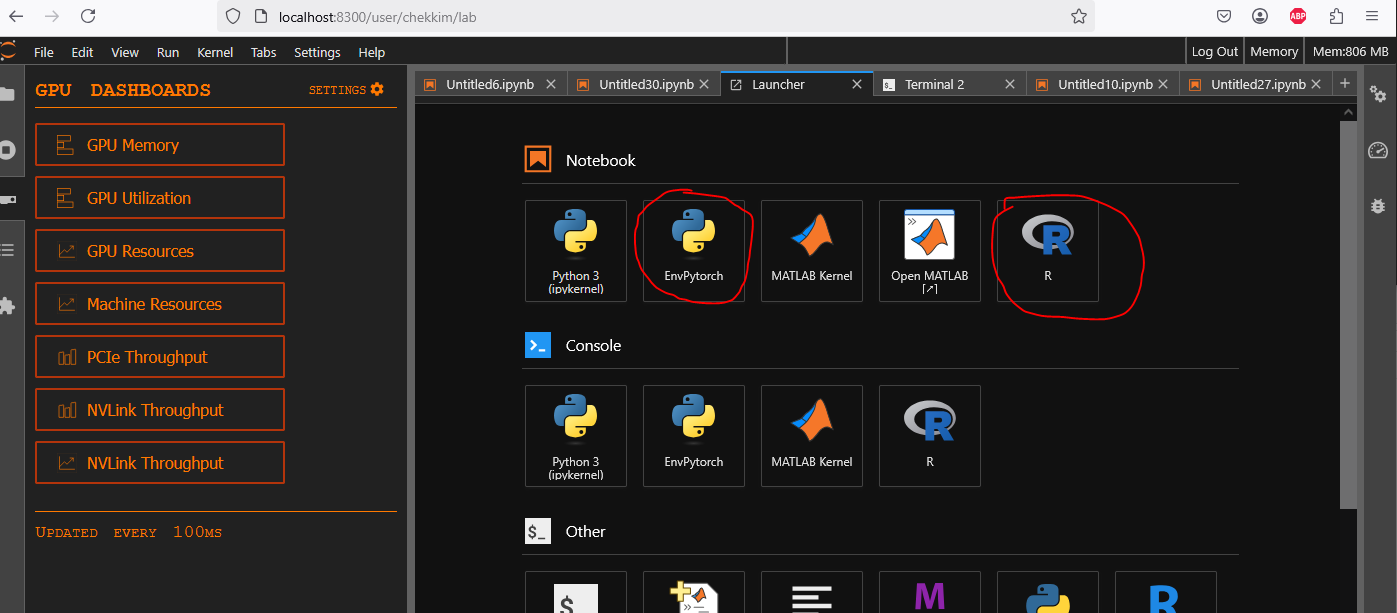Click GPU dashboards Settings gear
The width and height of the screenshot is (1397, 613).
(x=377, y=90)
